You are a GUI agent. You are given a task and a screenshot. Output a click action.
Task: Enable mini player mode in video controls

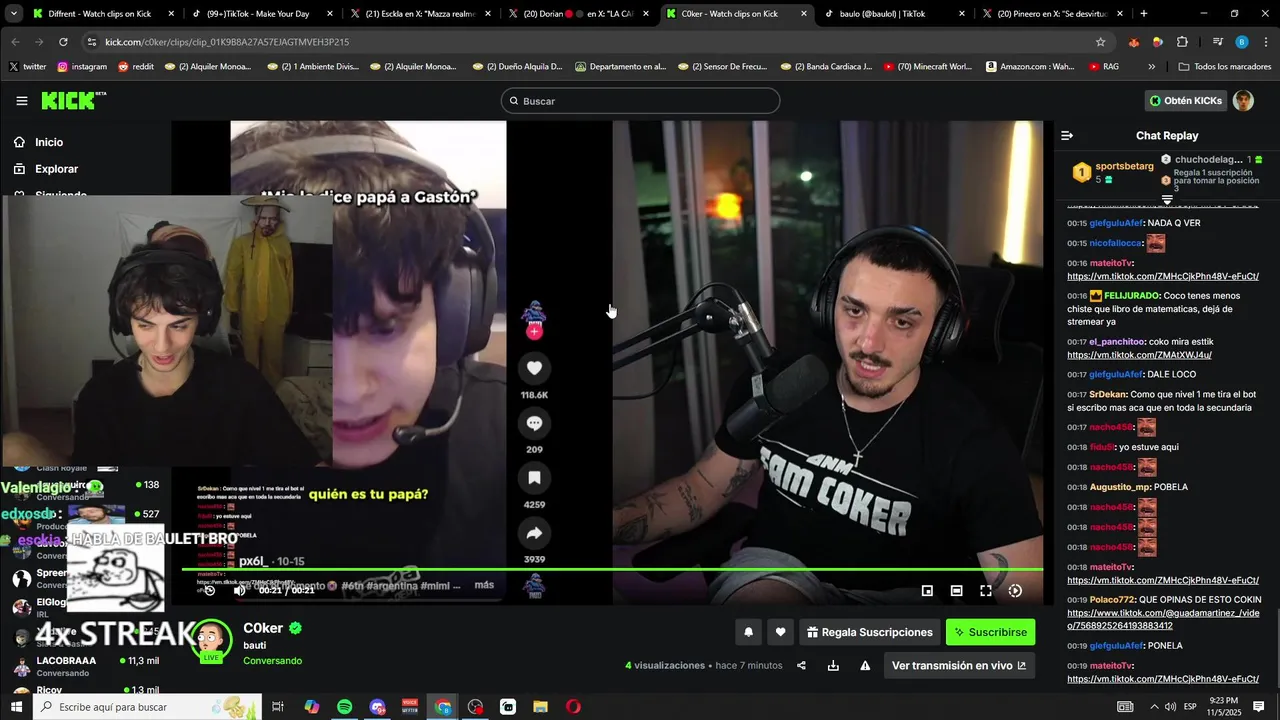tap(927, 591)
